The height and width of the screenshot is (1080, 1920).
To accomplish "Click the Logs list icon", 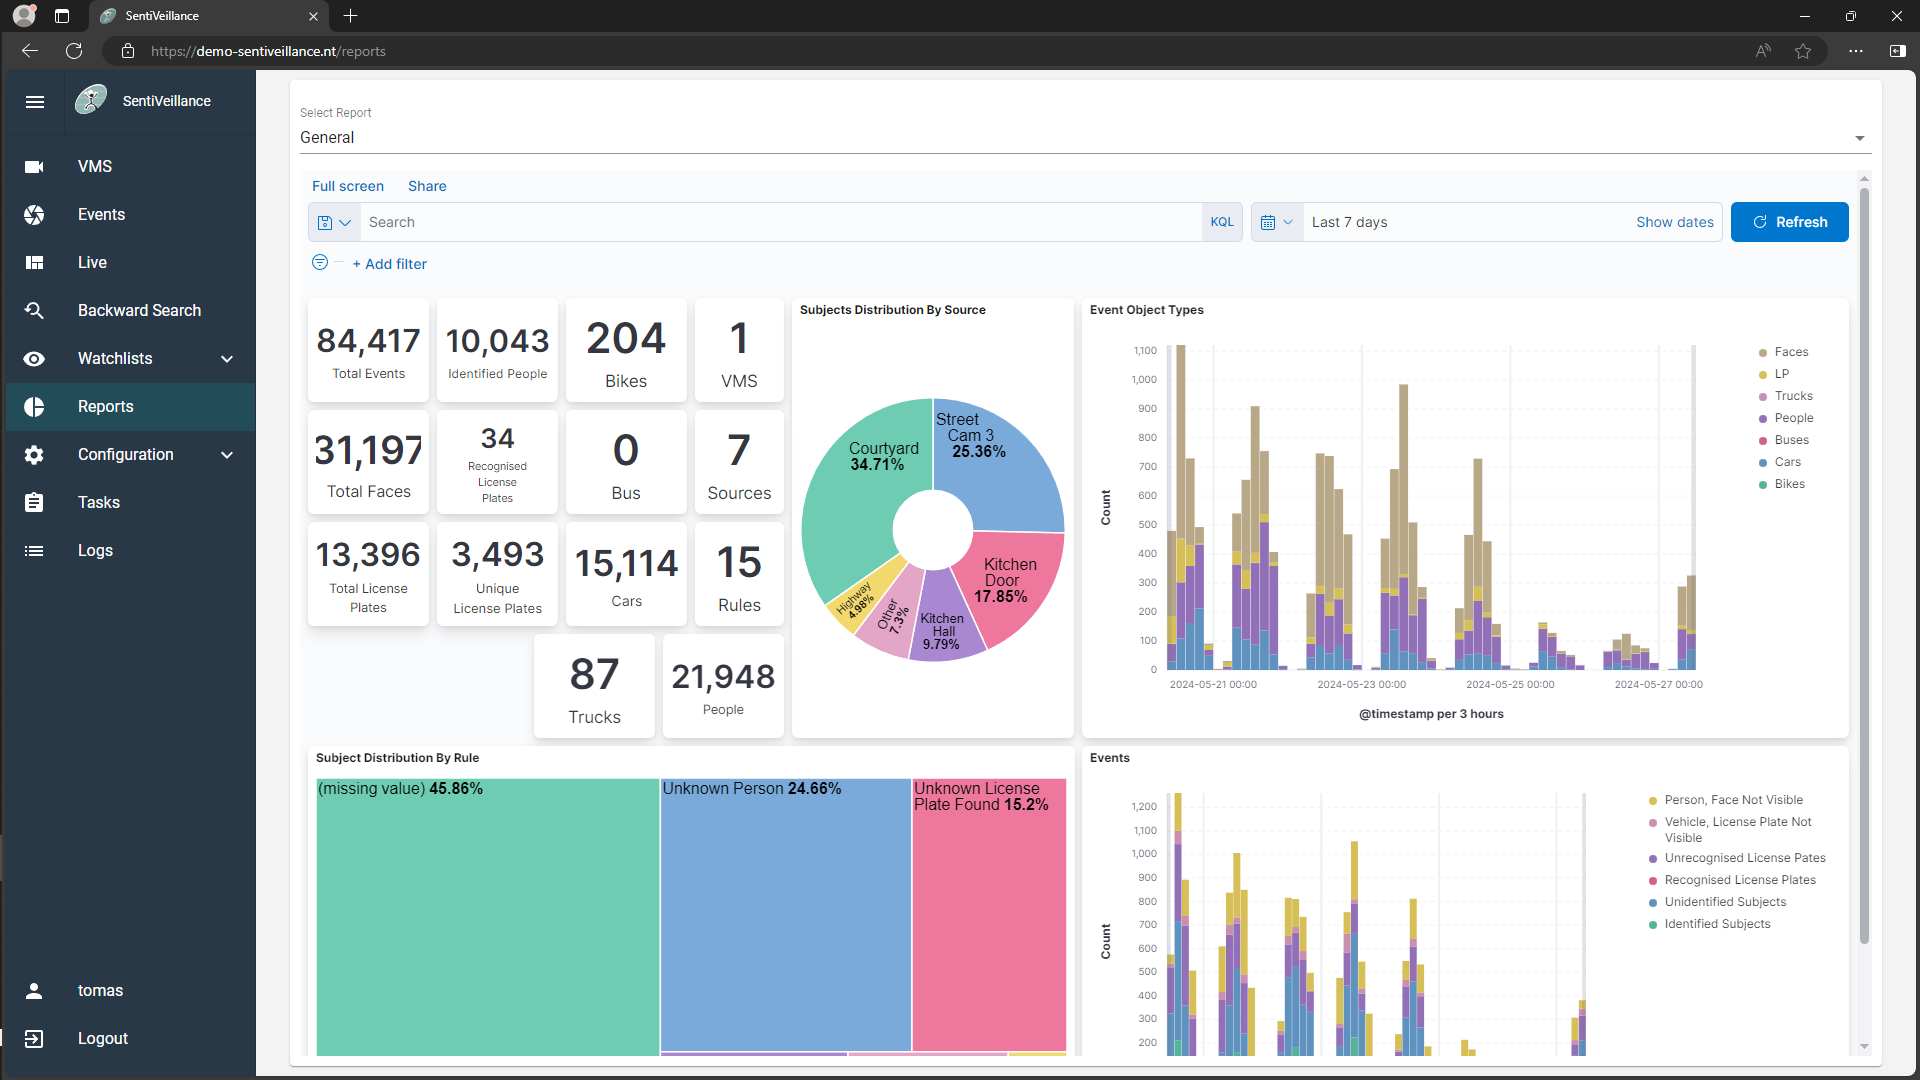I will pyautogui.click(x=34, y=550).
